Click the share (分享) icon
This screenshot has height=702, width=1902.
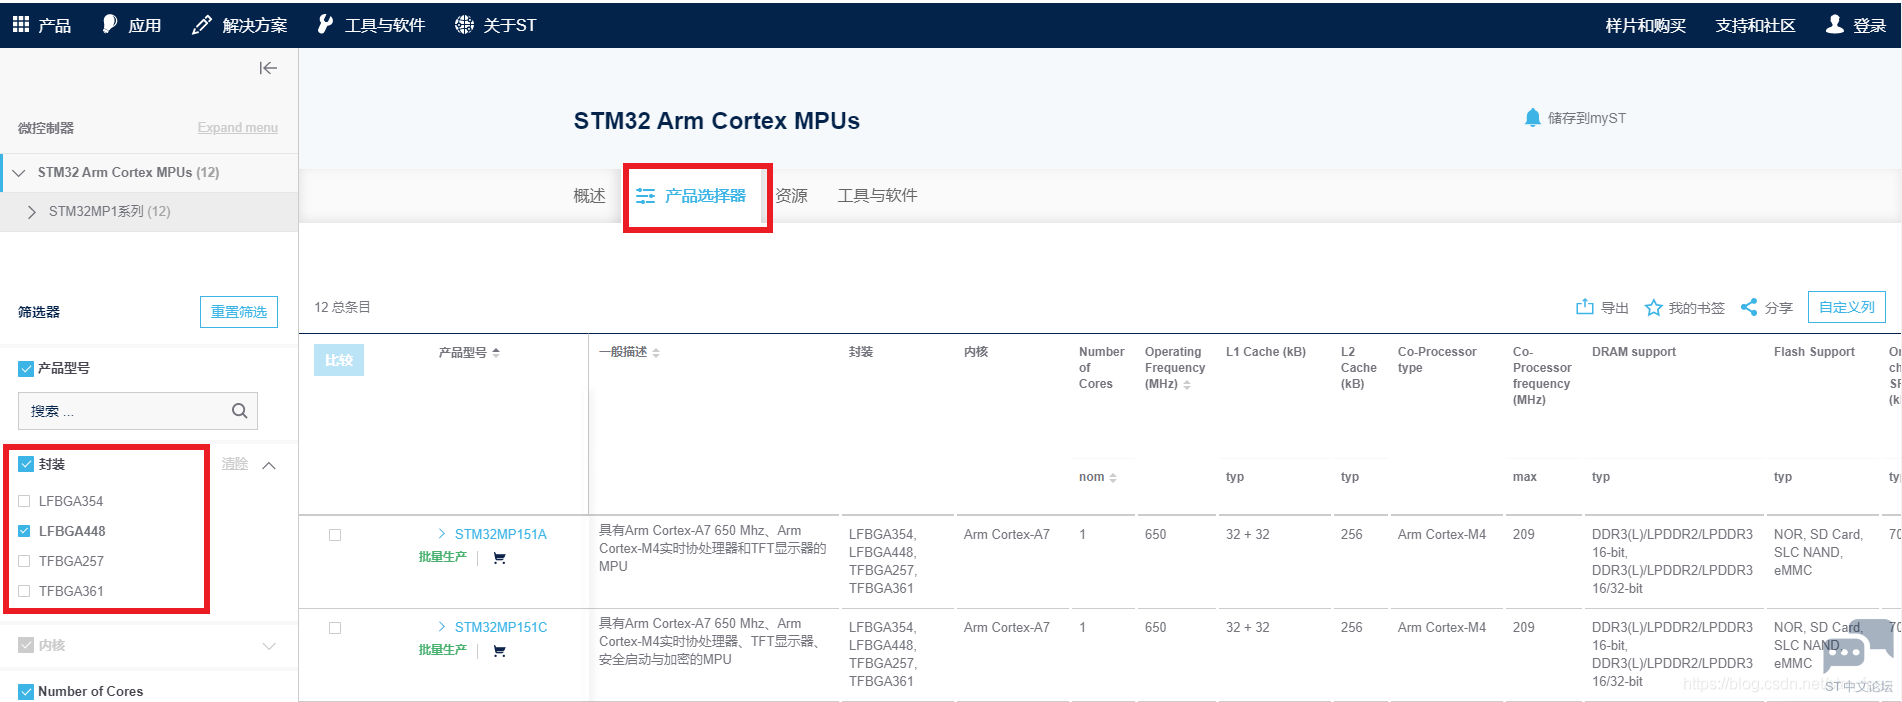pyautogui.click(x=1748, y=307)
